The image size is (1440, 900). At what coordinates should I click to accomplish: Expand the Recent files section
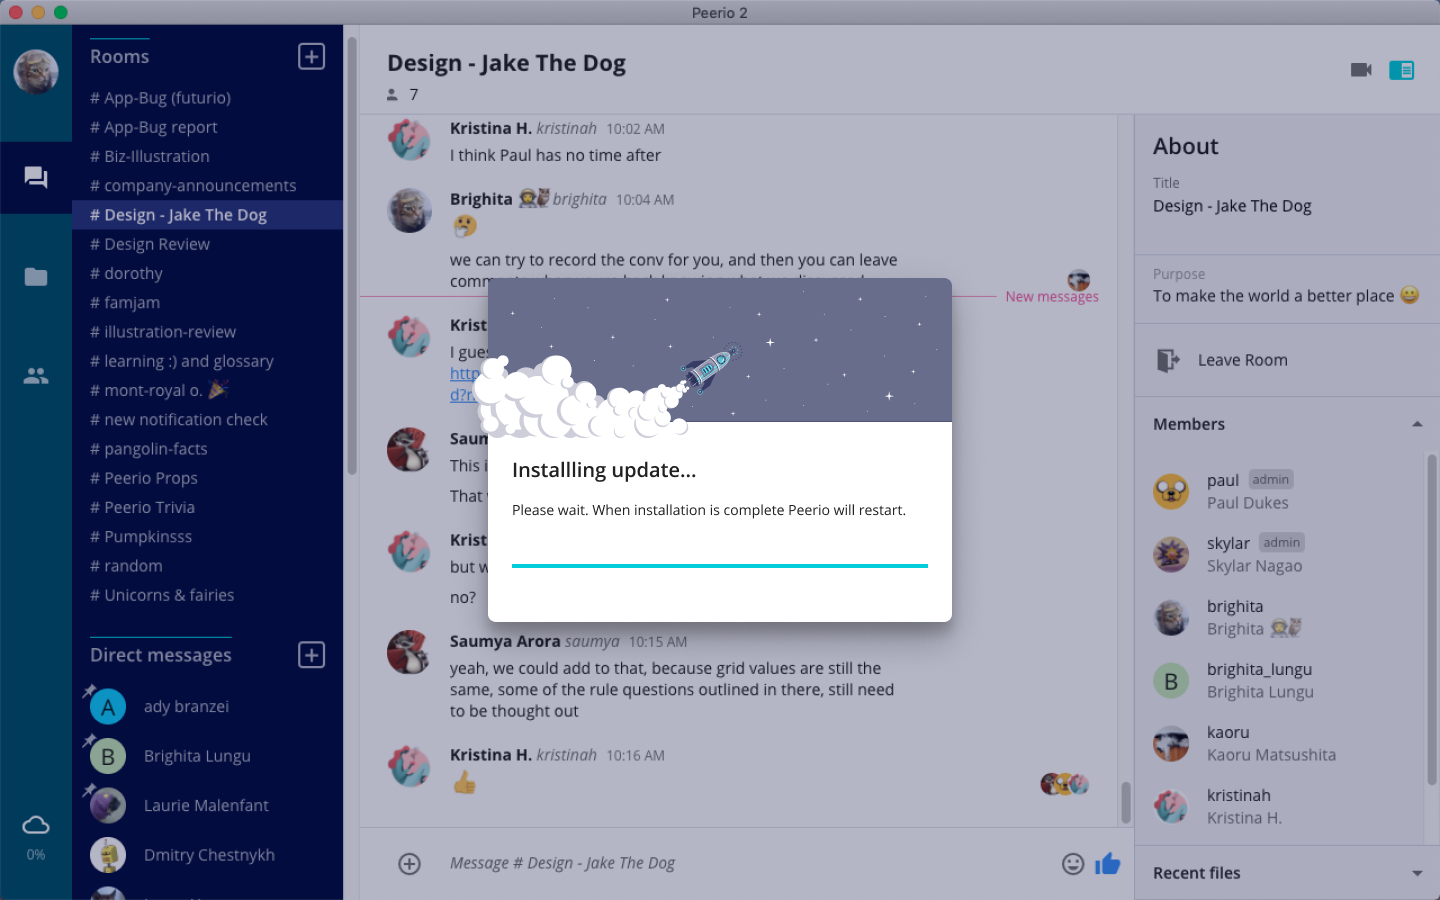[1417, 873]
